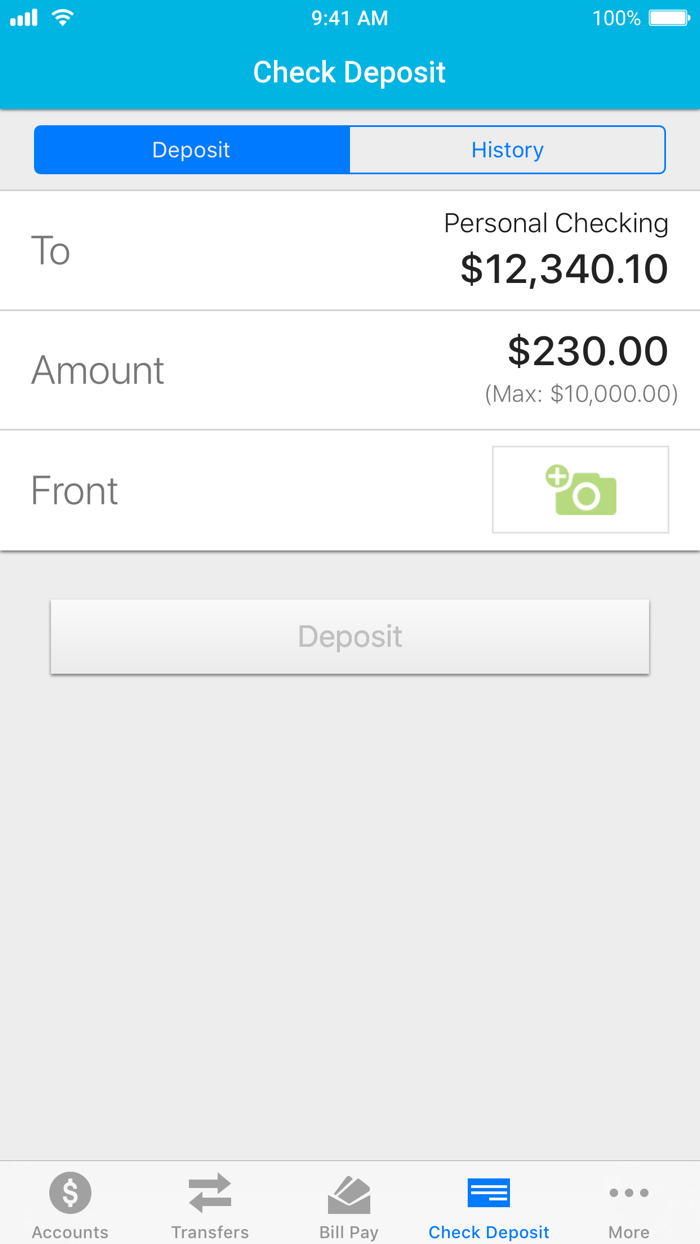Select the $12,340.10 balance text

click(x=564, y=268)
